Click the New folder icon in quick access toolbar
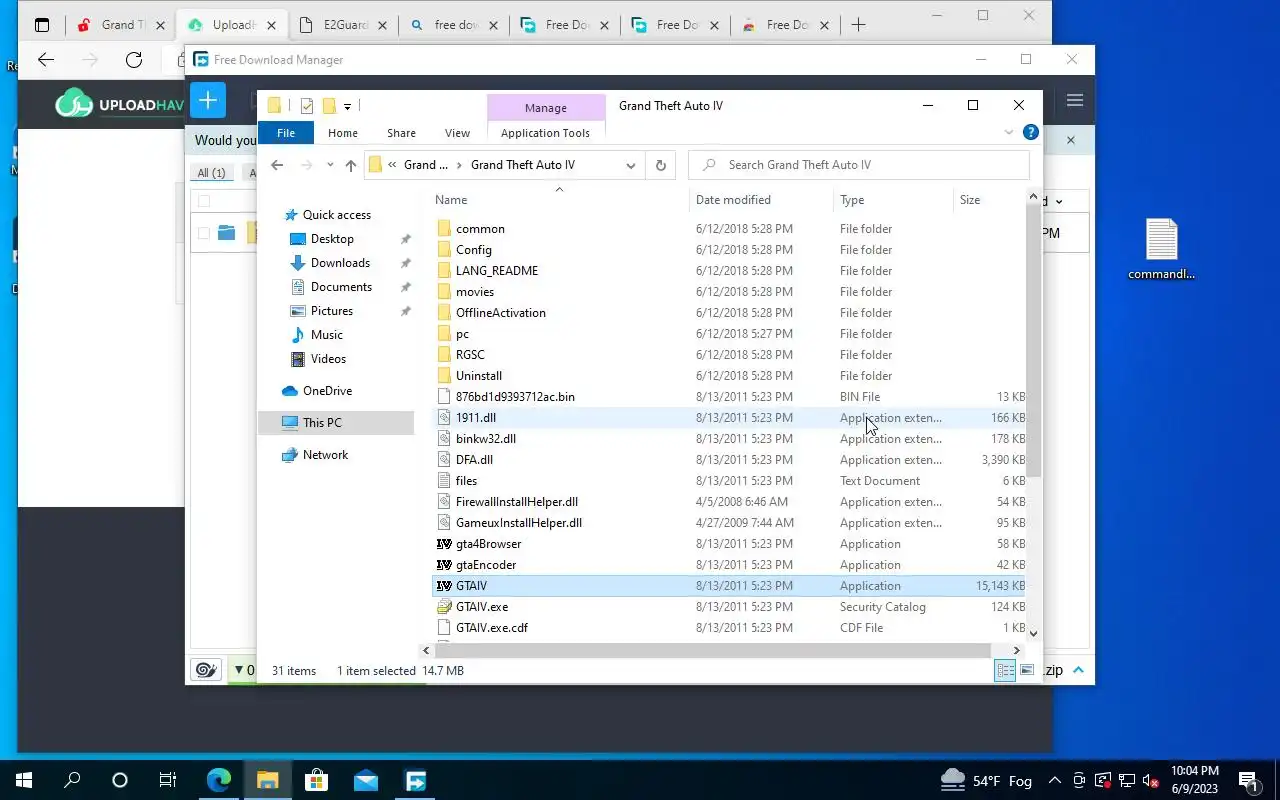The width and height of the screenshot is (1280, 800). coord(328,106)
